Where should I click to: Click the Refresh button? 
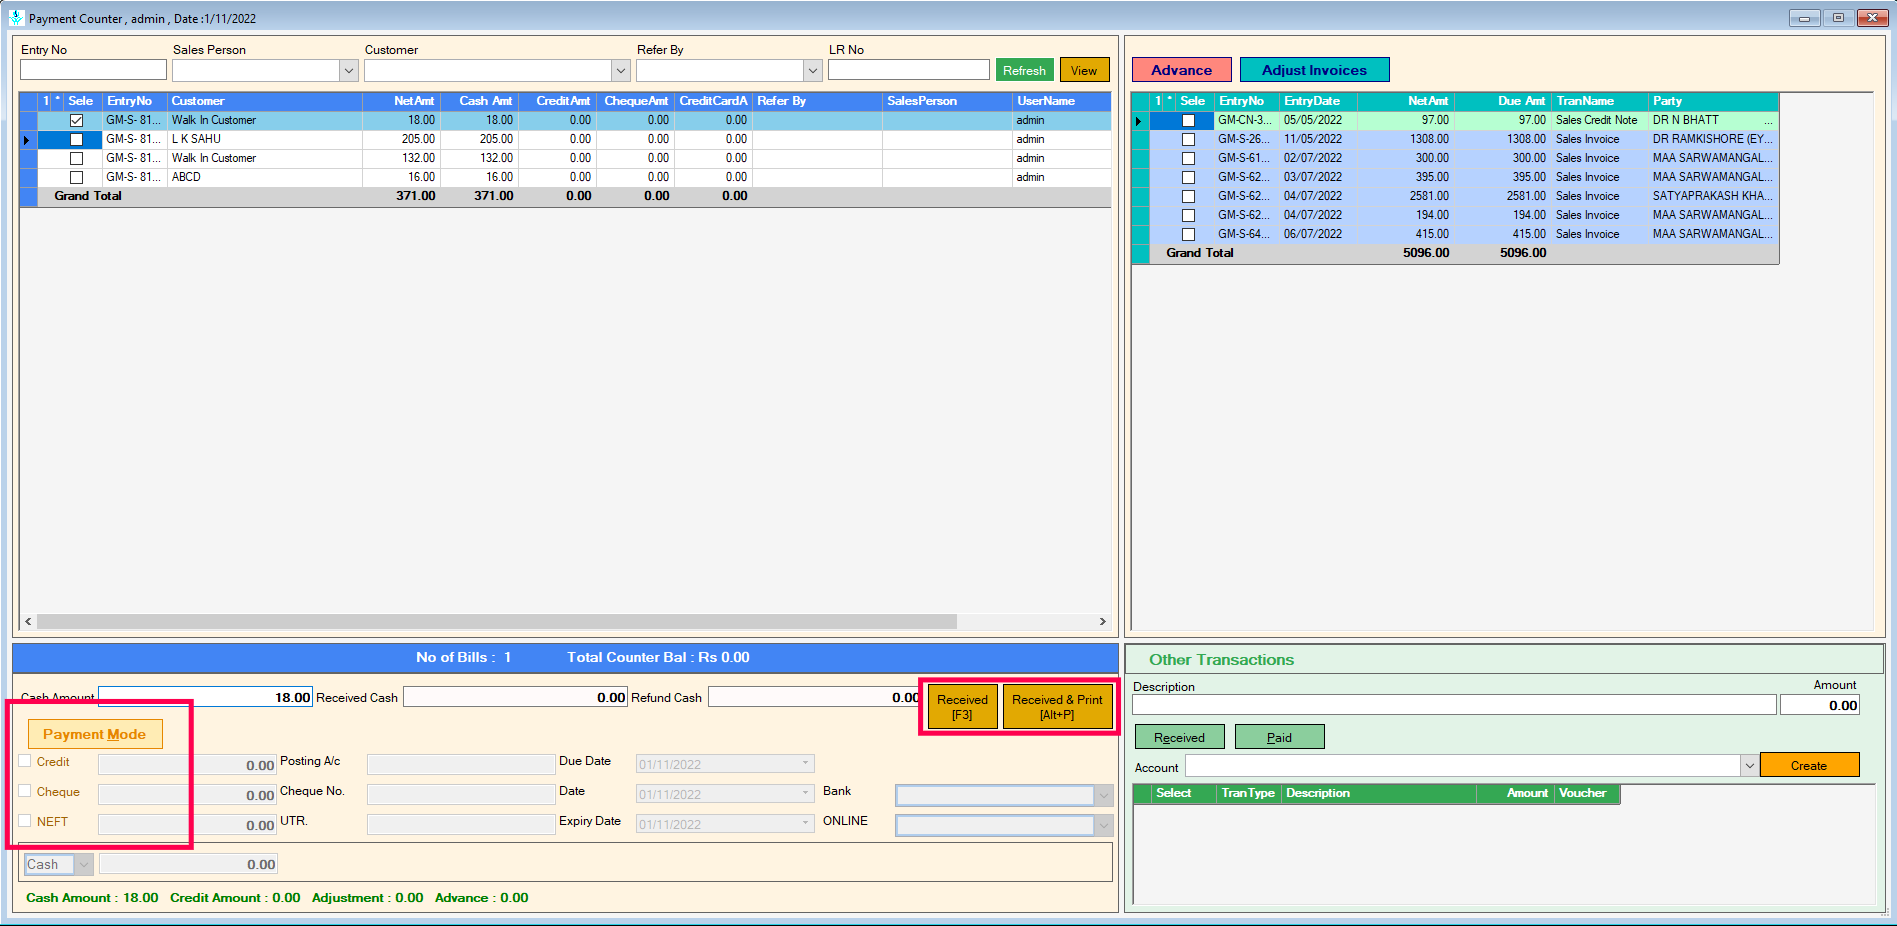pyautogui.click(x=1024, y=70)
